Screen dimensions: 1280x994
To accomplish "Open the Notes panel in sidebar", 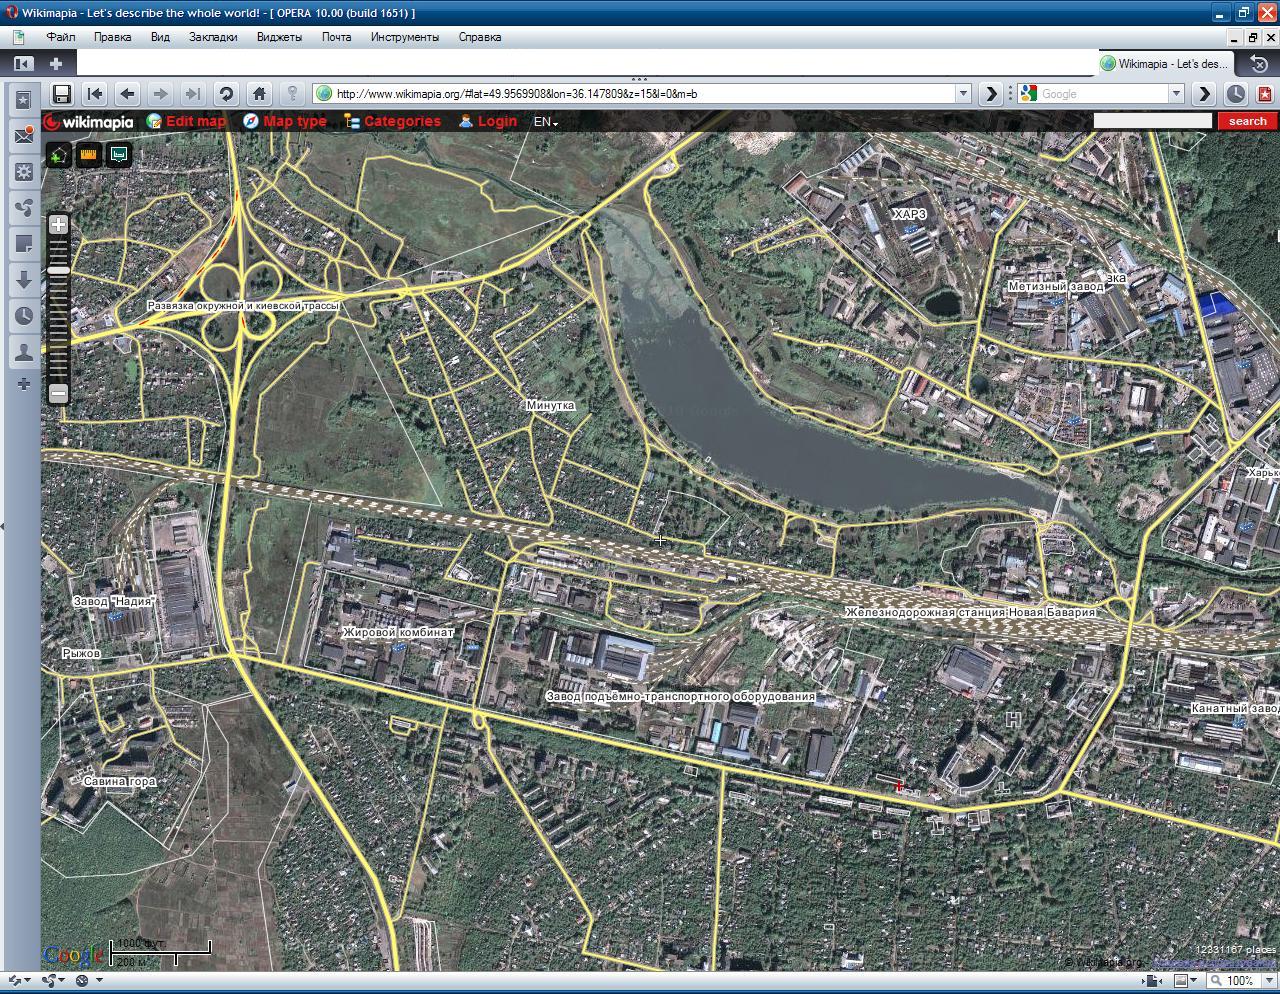I will [24, 244].
